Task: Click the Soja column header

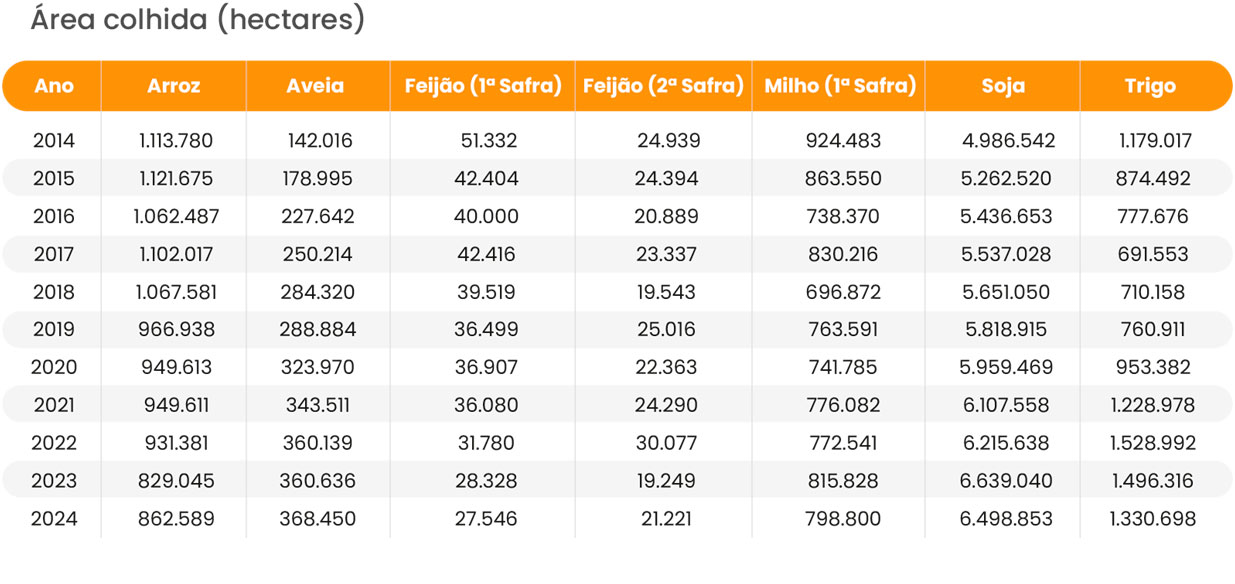Action: point(1003,86)
